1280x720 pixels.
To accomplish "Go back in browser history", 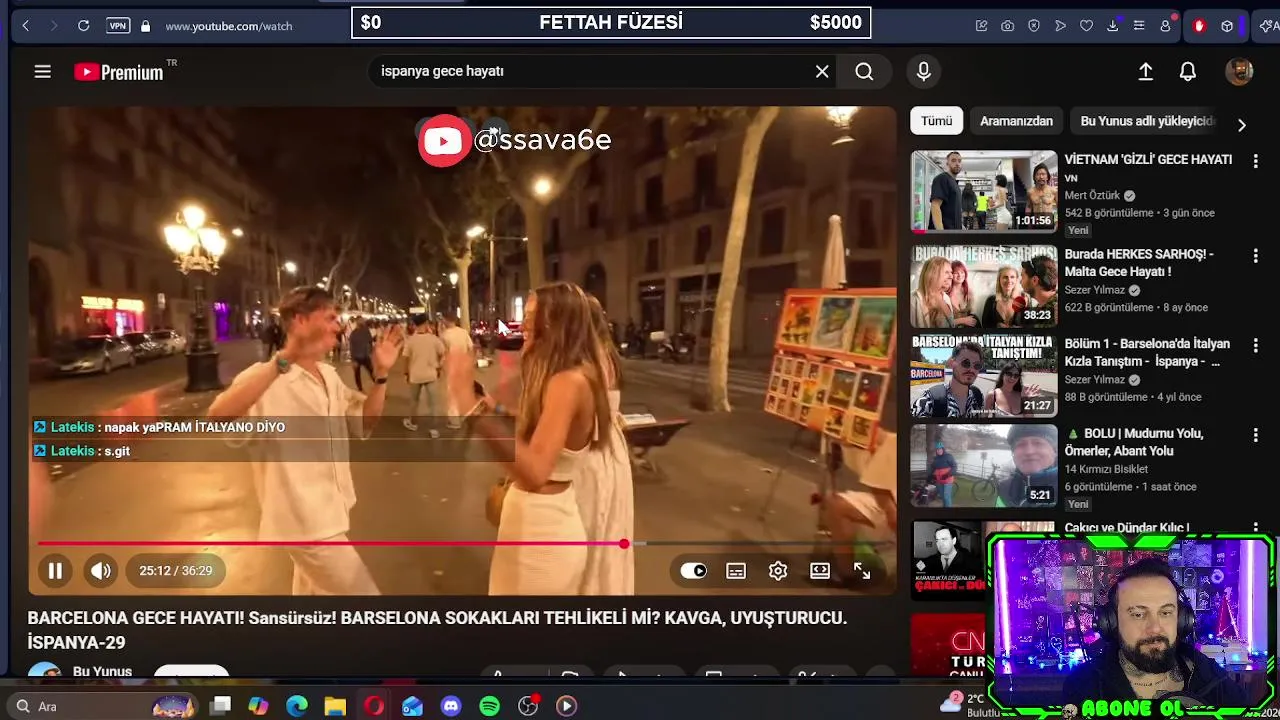I will pyautogui.click(x=25, y=26).
